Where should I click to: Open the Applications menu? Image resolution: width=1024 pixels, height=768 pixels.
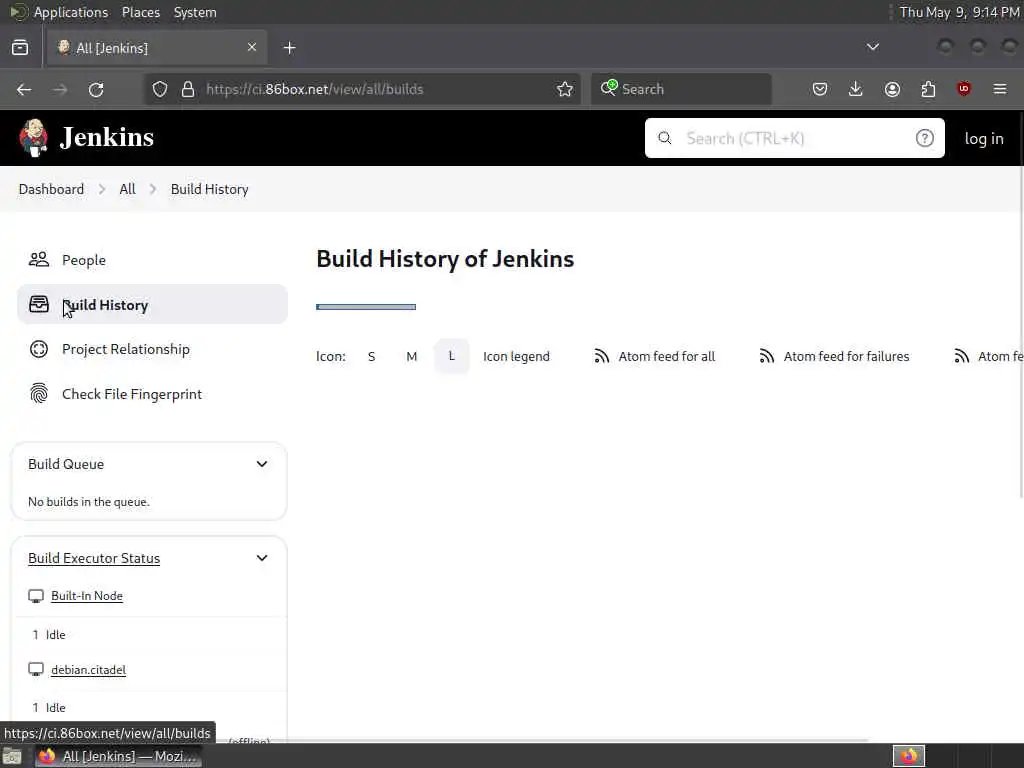coord(71,12)
